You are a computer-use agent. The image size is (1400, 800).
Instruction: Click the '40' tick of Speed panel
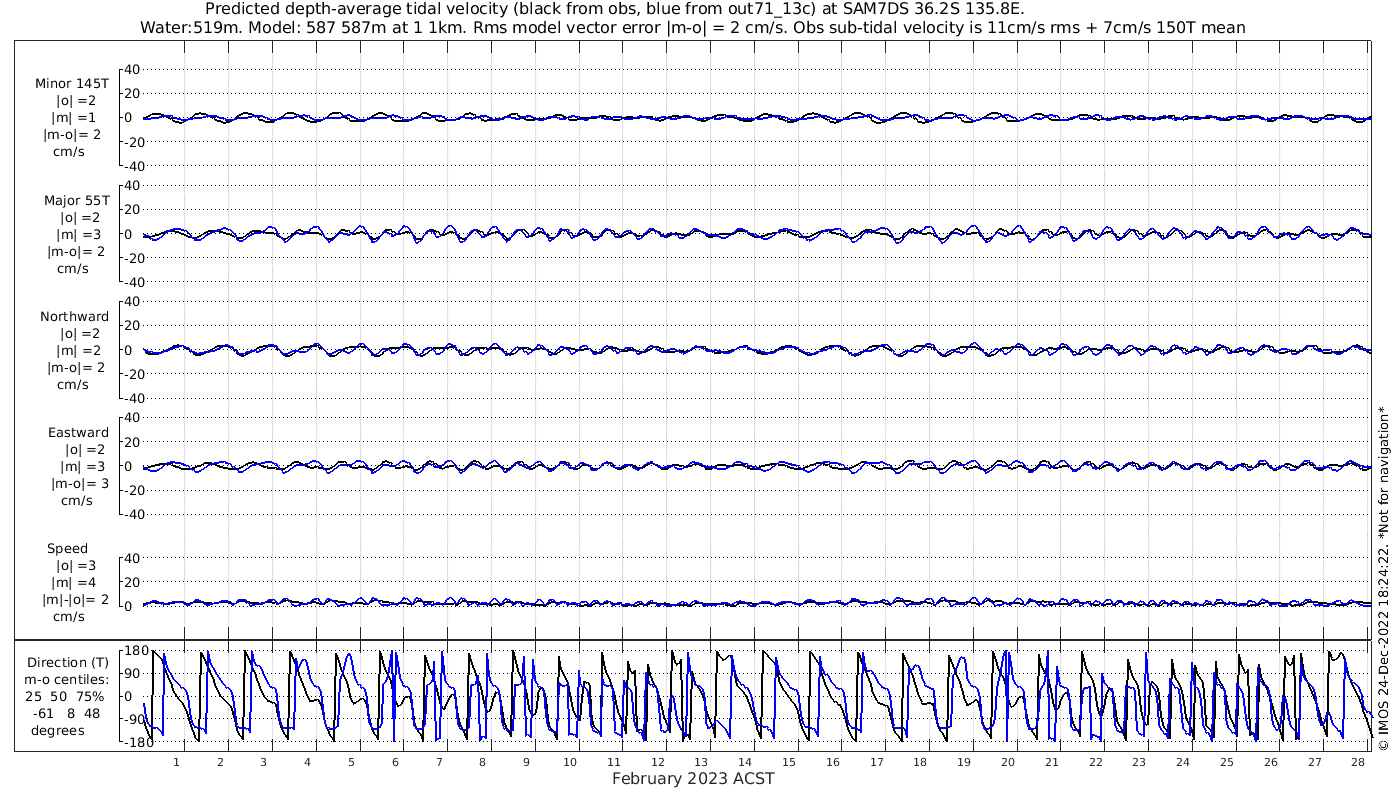click(132, 557)
